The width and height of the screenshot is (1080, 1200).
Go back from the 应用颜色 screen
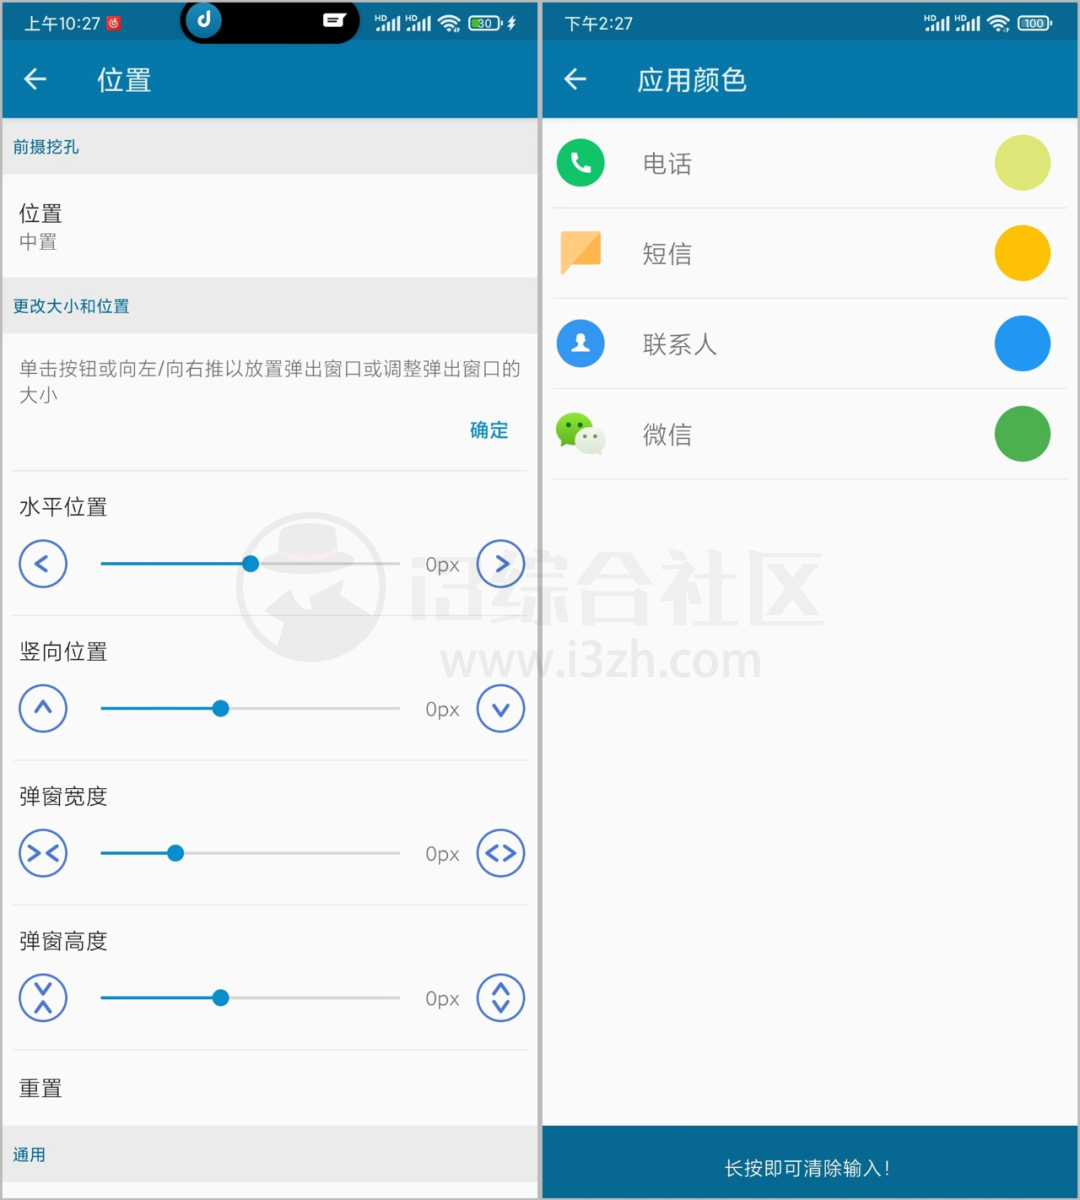[575, 79]
